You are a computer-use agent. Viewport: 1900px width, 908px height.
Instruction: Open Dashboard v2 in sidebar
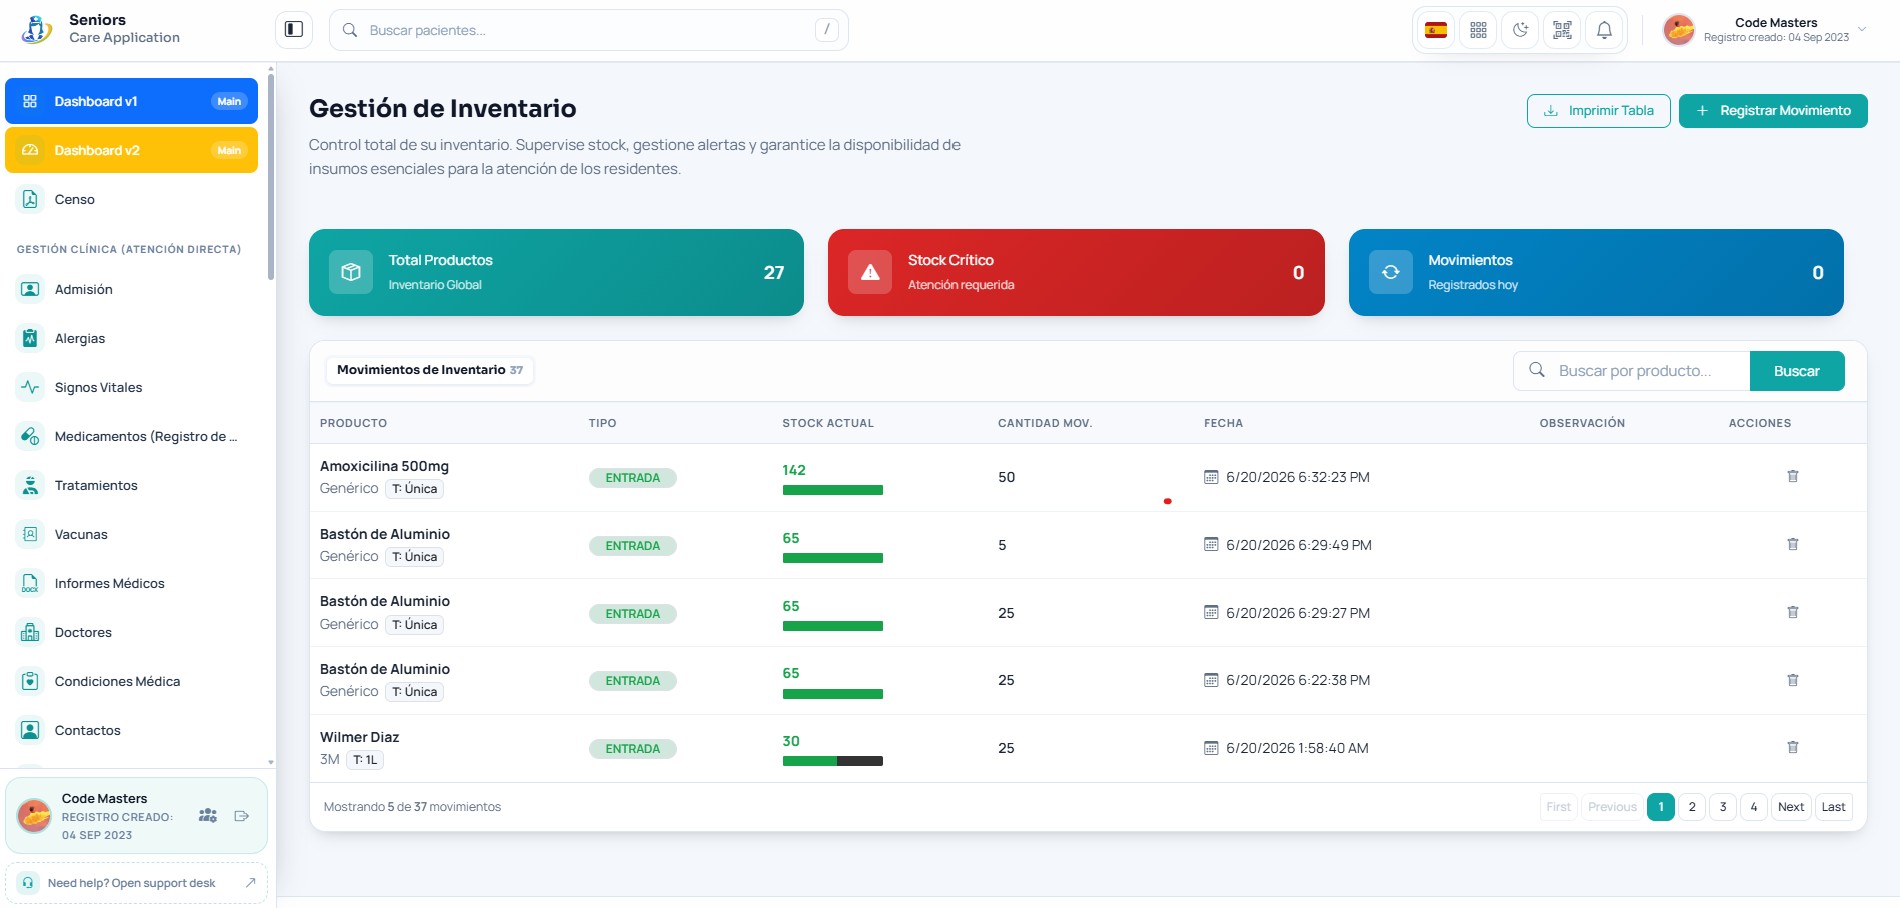131,150
